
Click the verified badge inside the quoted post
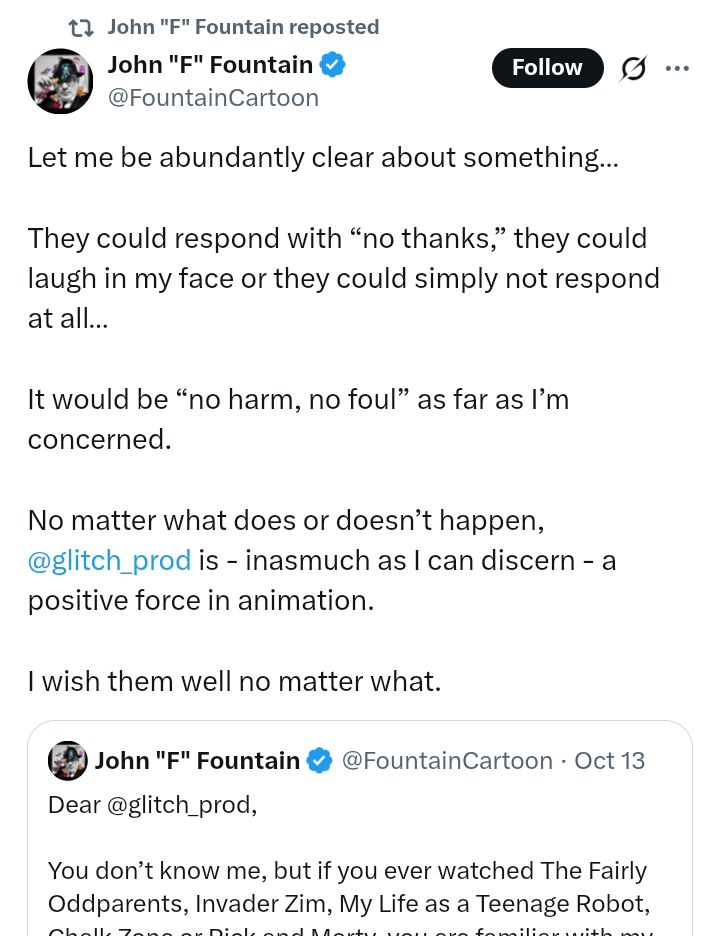tap(319, 761)
